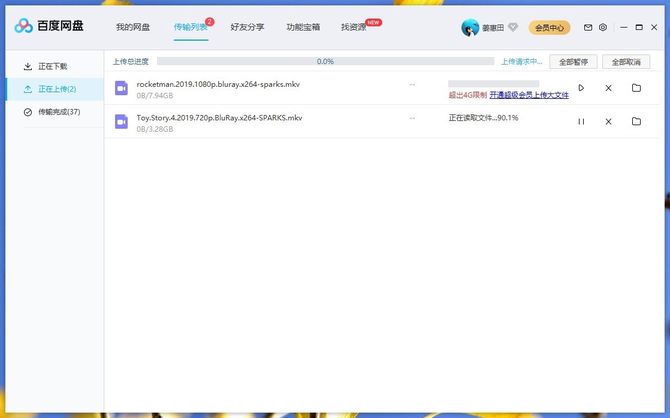670x418 pixels.
Task: Click the Baidu Netdisk logo
Action: click(x=49, y=26)
